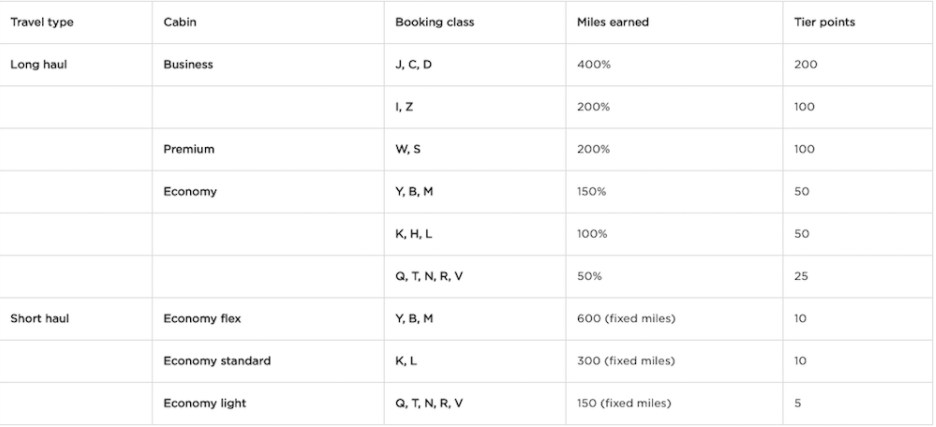
Task: Select the Business cabin cell
Action: (x=188, y=65)
